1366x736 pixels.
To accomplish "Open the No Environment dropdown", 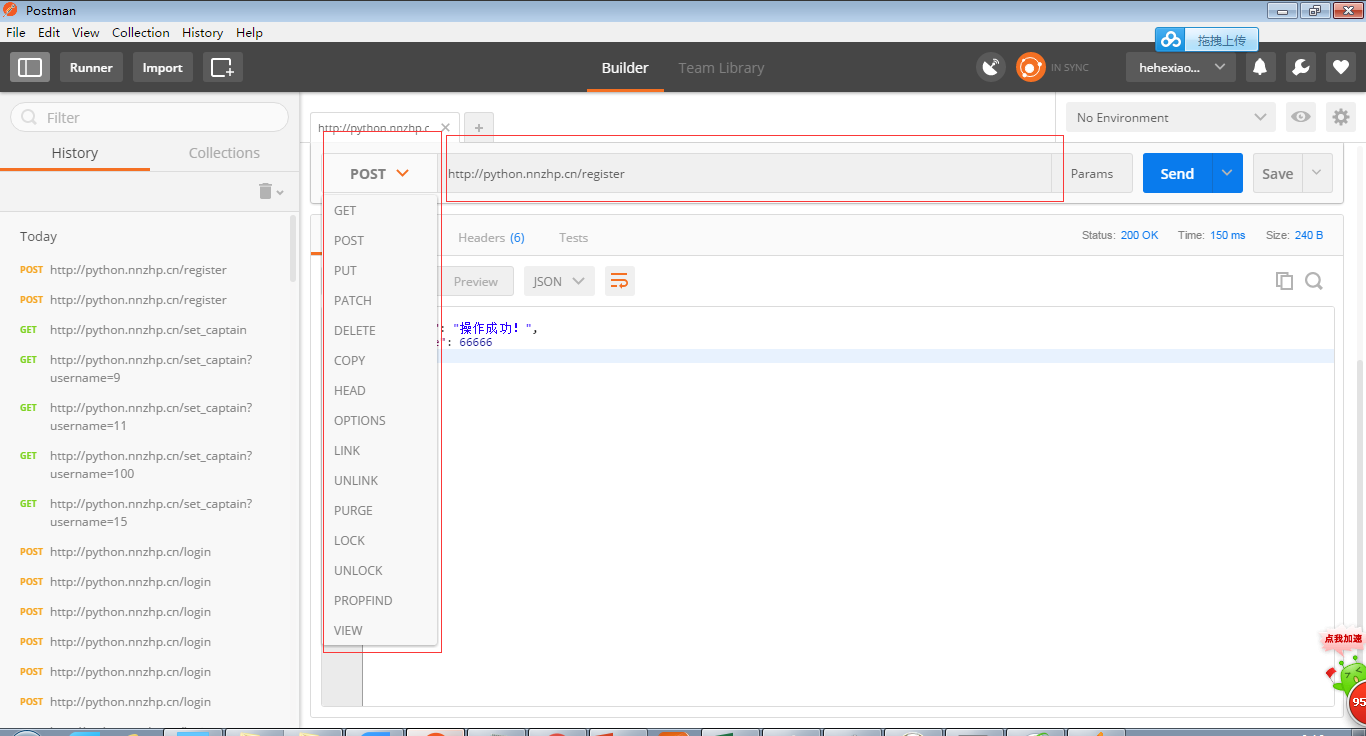I will click(x=1170, y=118).
